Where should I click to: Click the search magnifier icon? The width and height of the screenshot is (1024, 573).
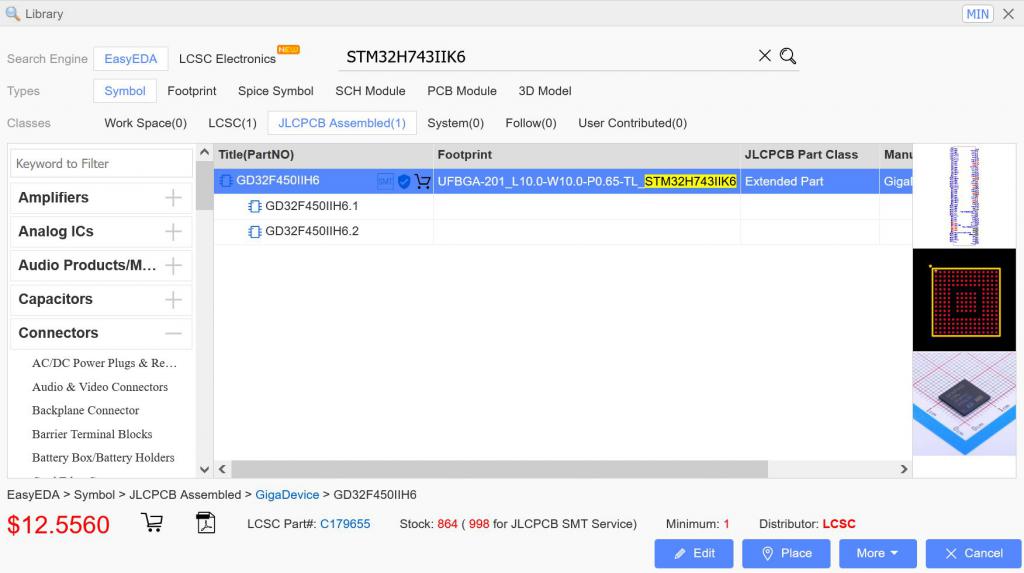click(788, 57)
